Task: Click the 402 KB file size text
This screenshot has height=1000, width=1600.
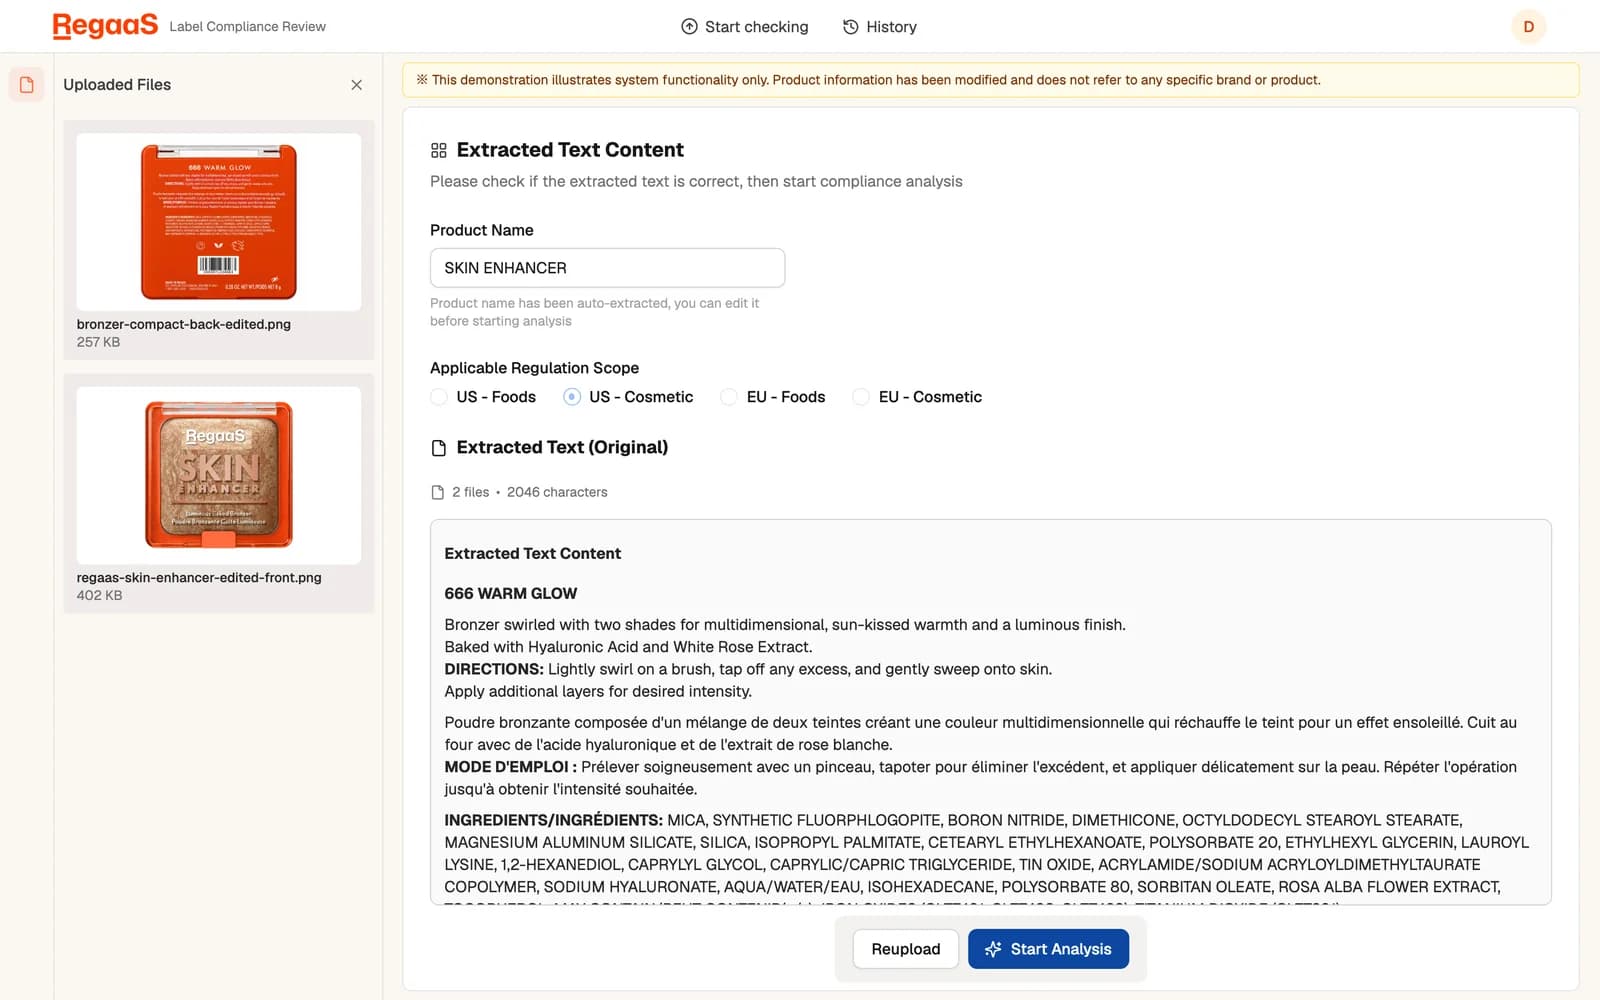Action: point(99,595)
